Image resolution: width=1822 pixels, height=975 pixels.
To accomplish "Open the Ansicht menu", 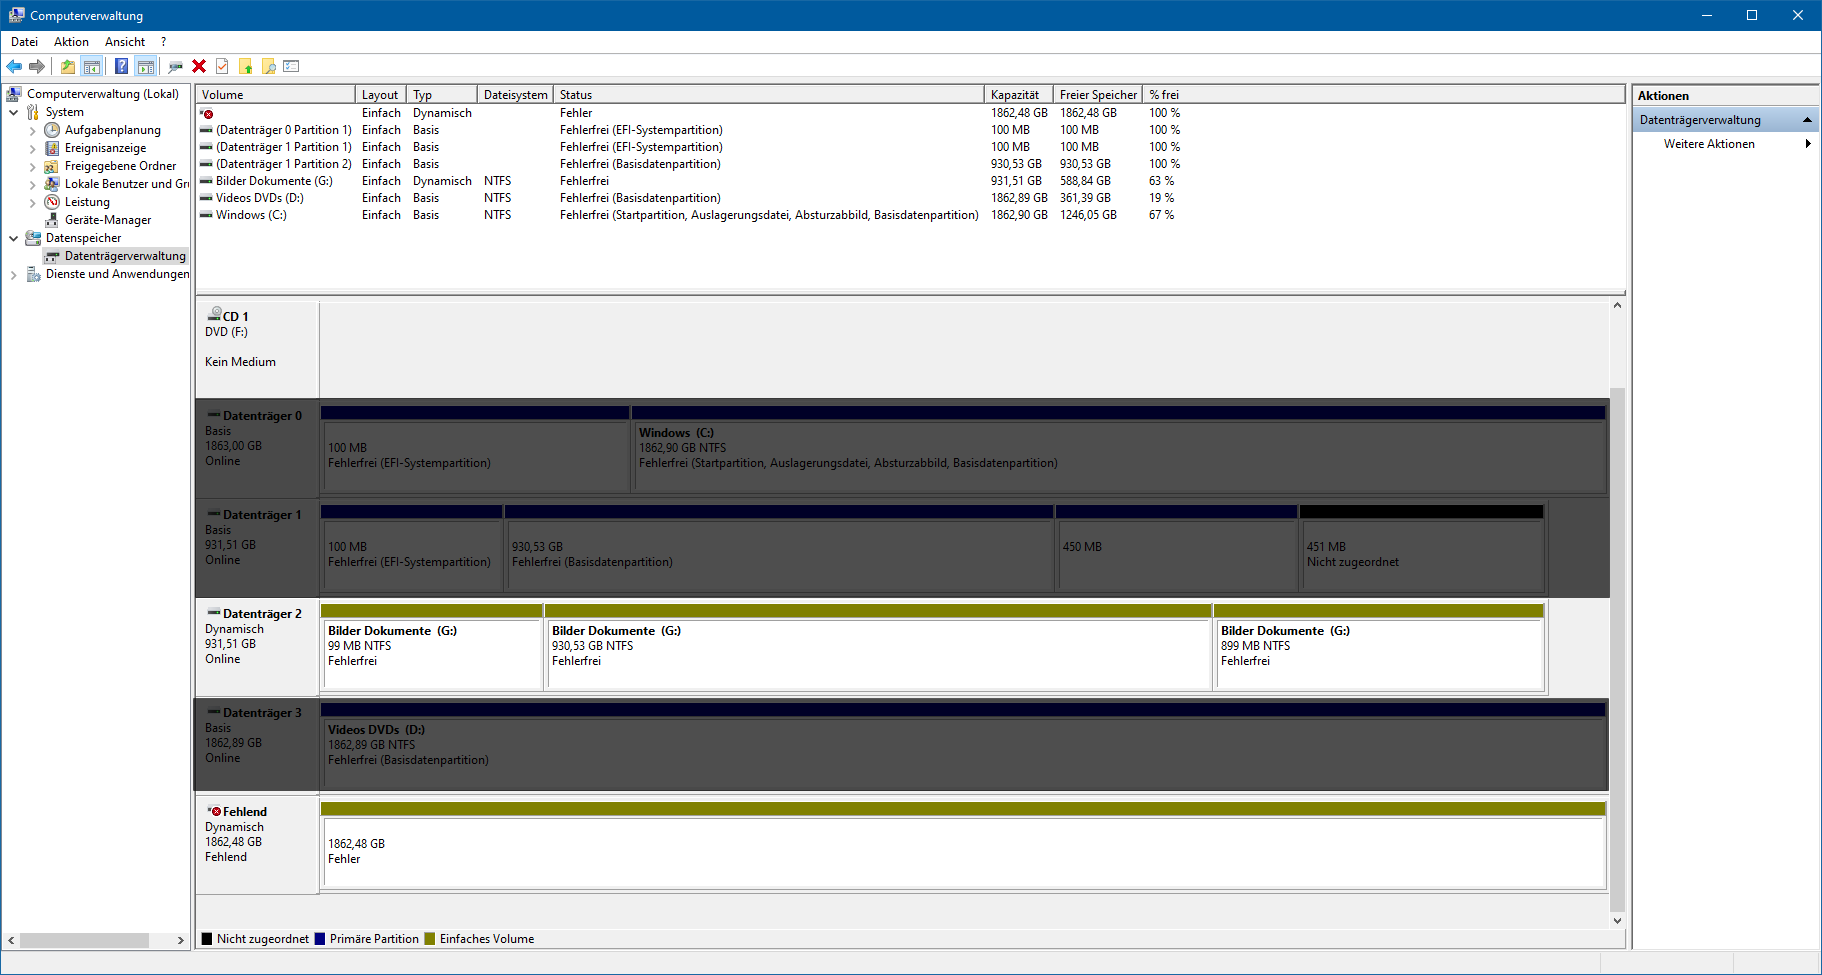I will click(x=125, y=42).
